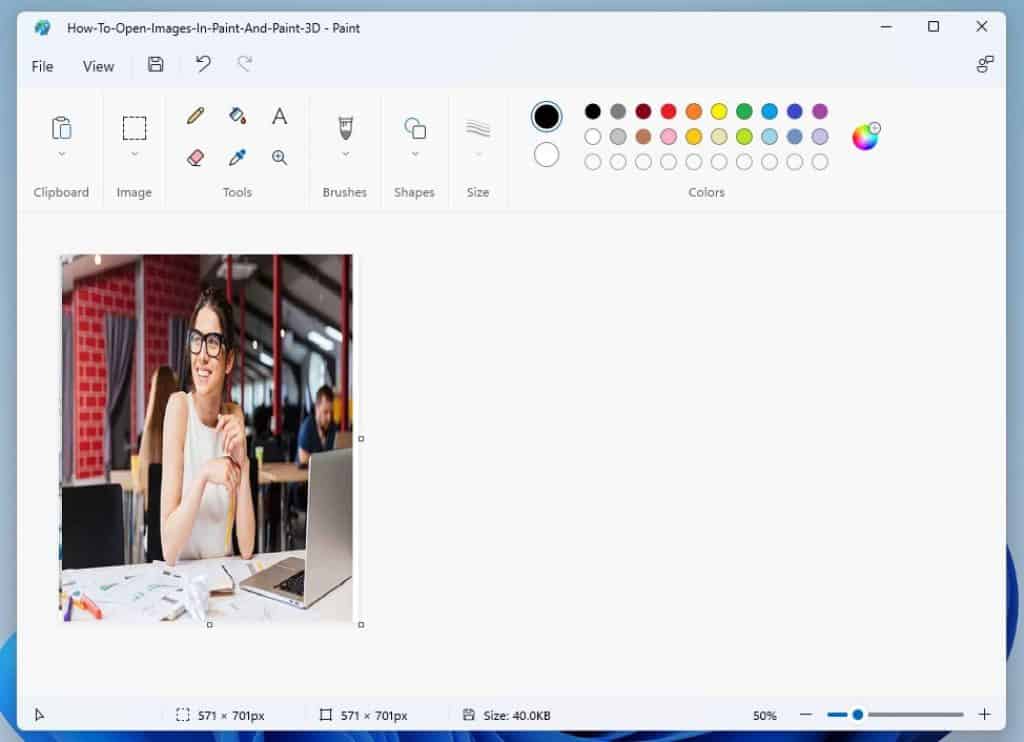
Task: Maximize the Paint window
Action: 933,27
